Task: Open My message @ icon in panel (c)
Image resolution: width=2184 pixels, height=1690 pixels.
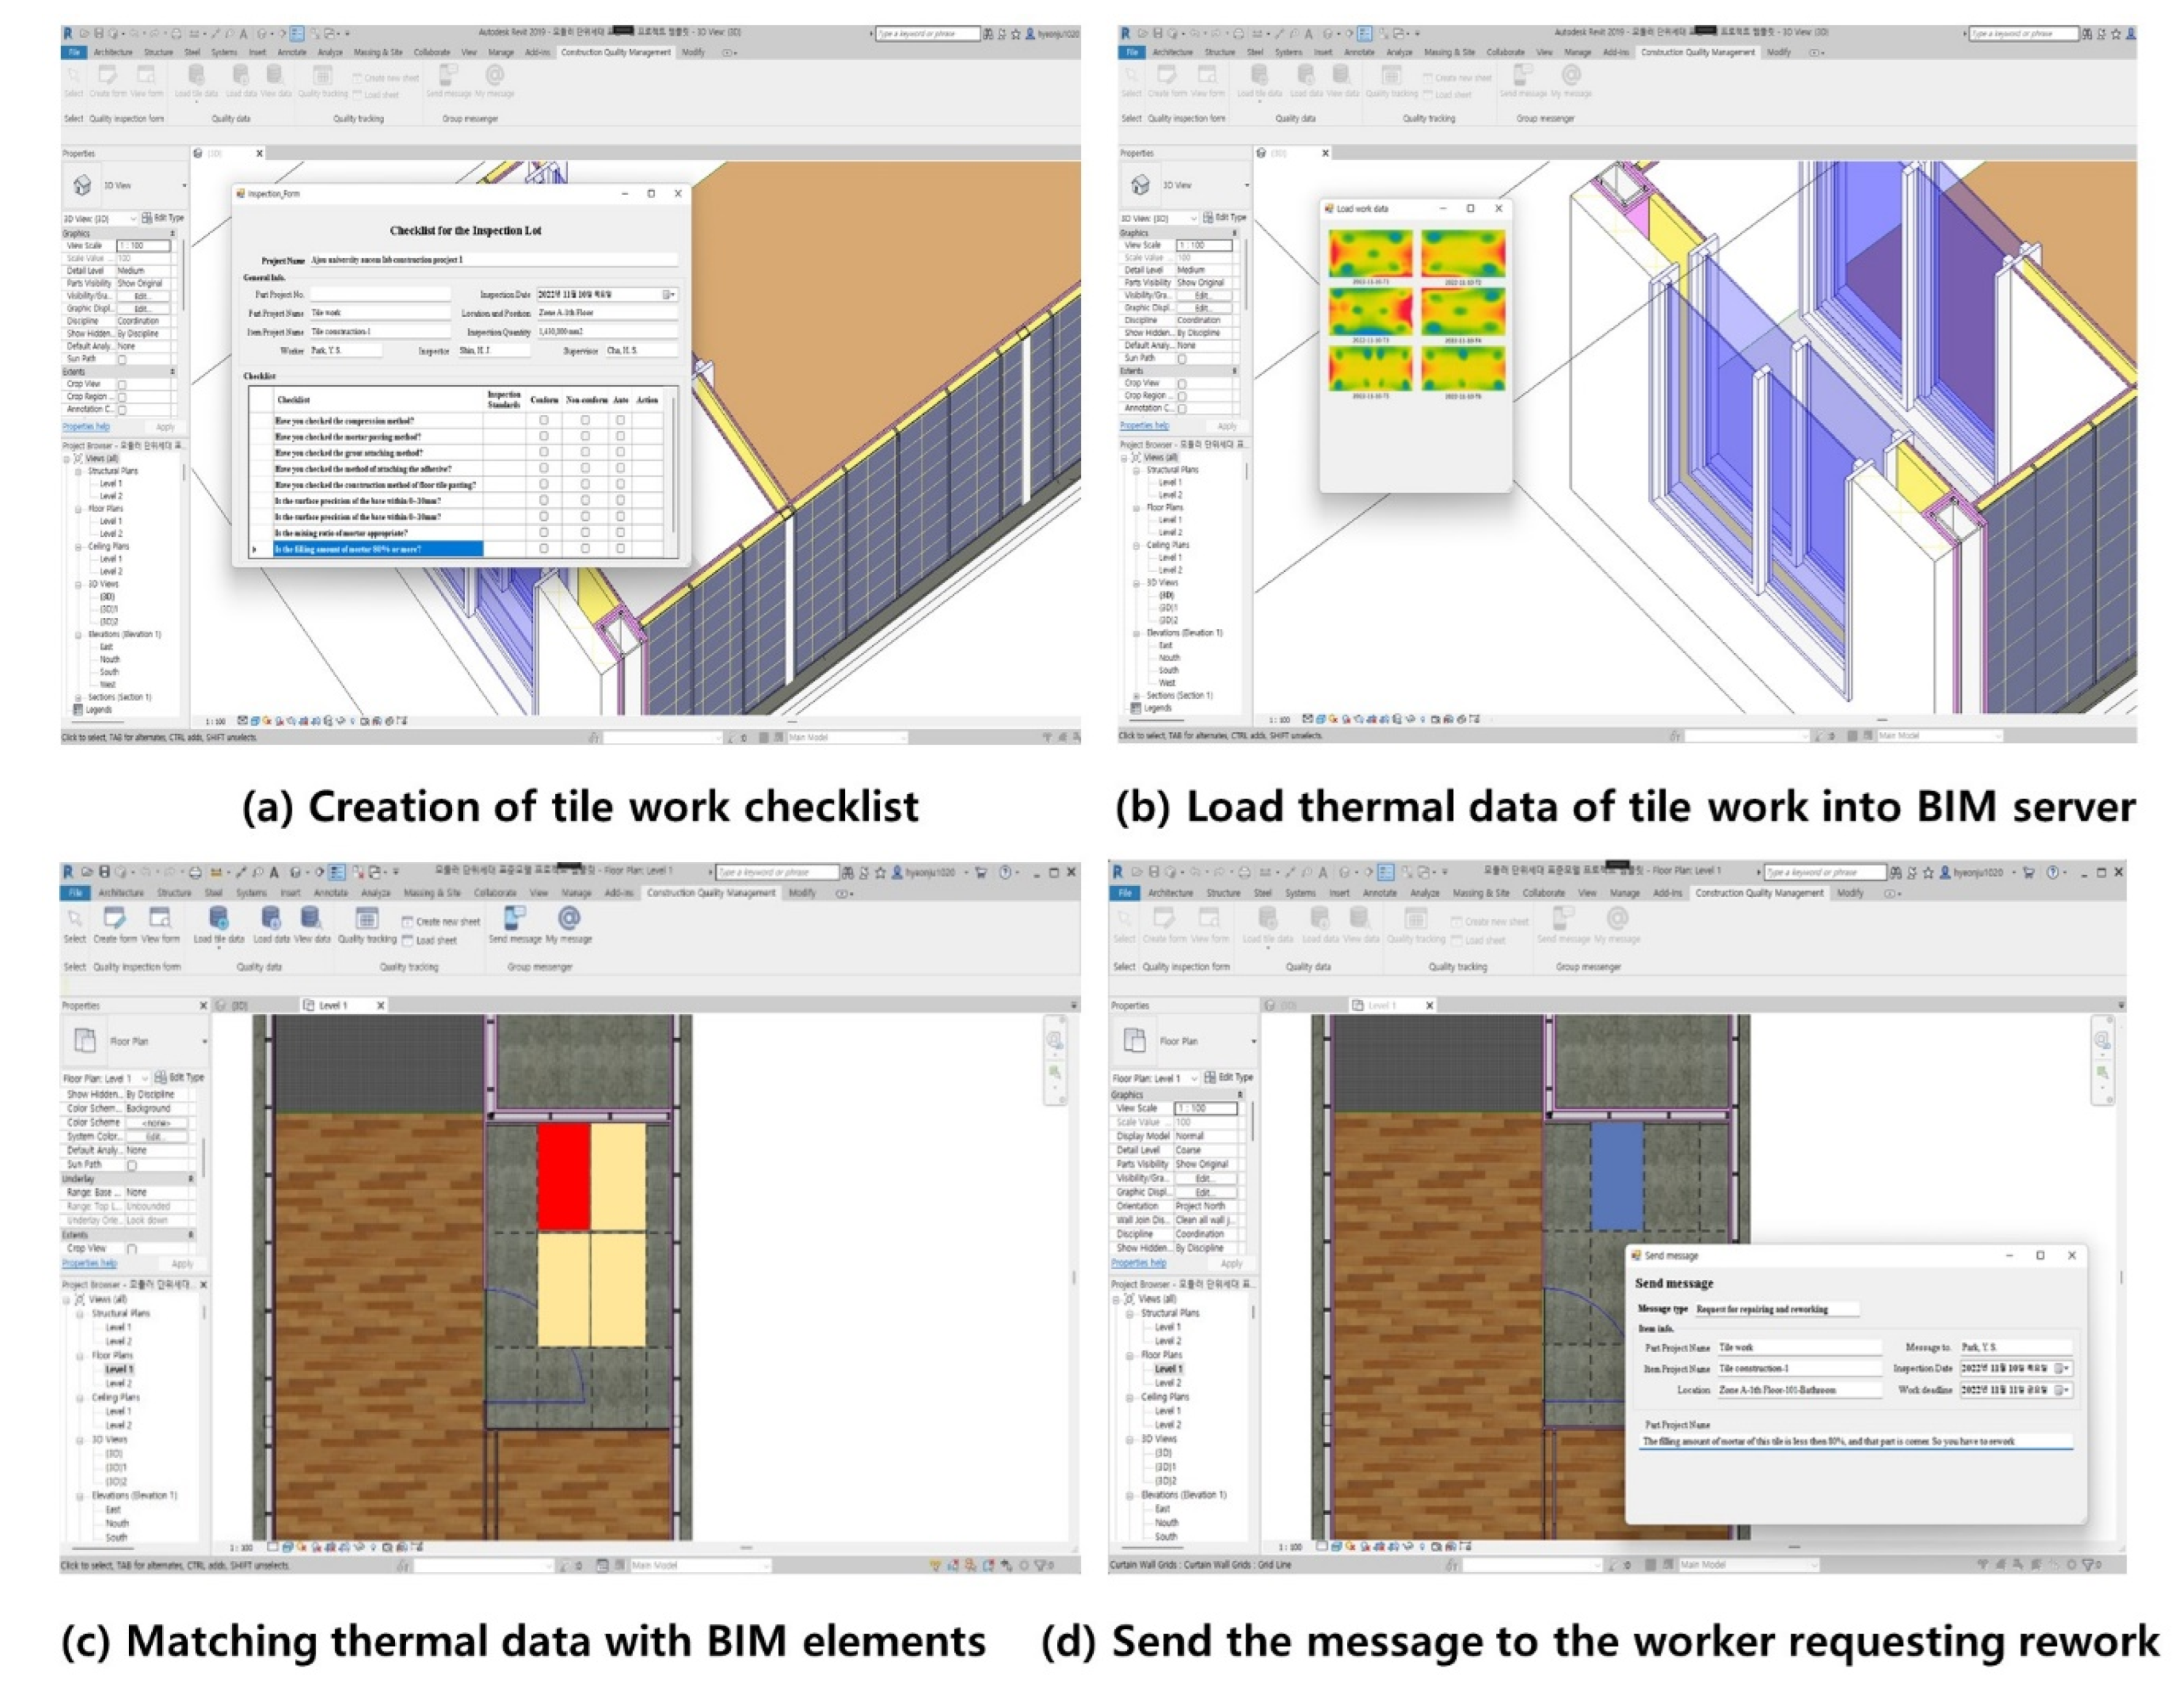Action: (568, 918)
